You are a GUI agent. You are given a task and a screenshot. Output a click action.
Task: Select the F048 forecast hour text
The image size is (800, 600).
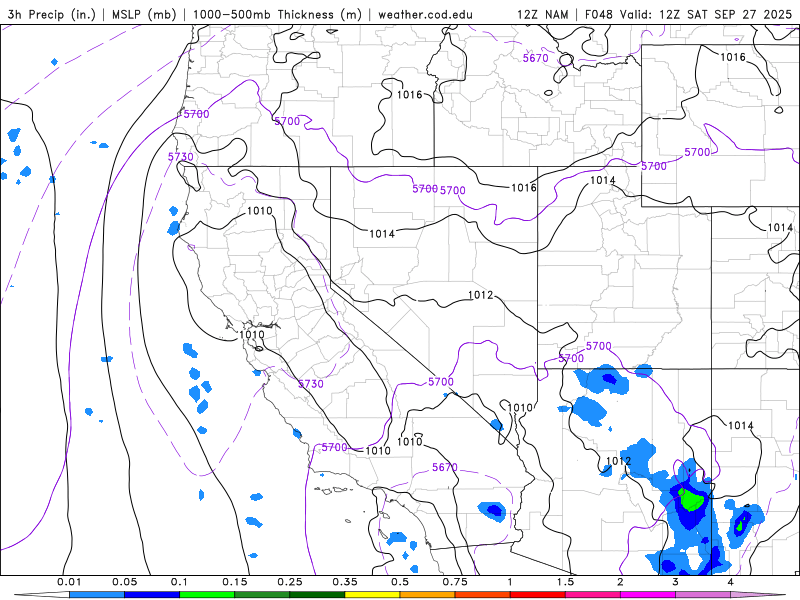coord(598,14)
